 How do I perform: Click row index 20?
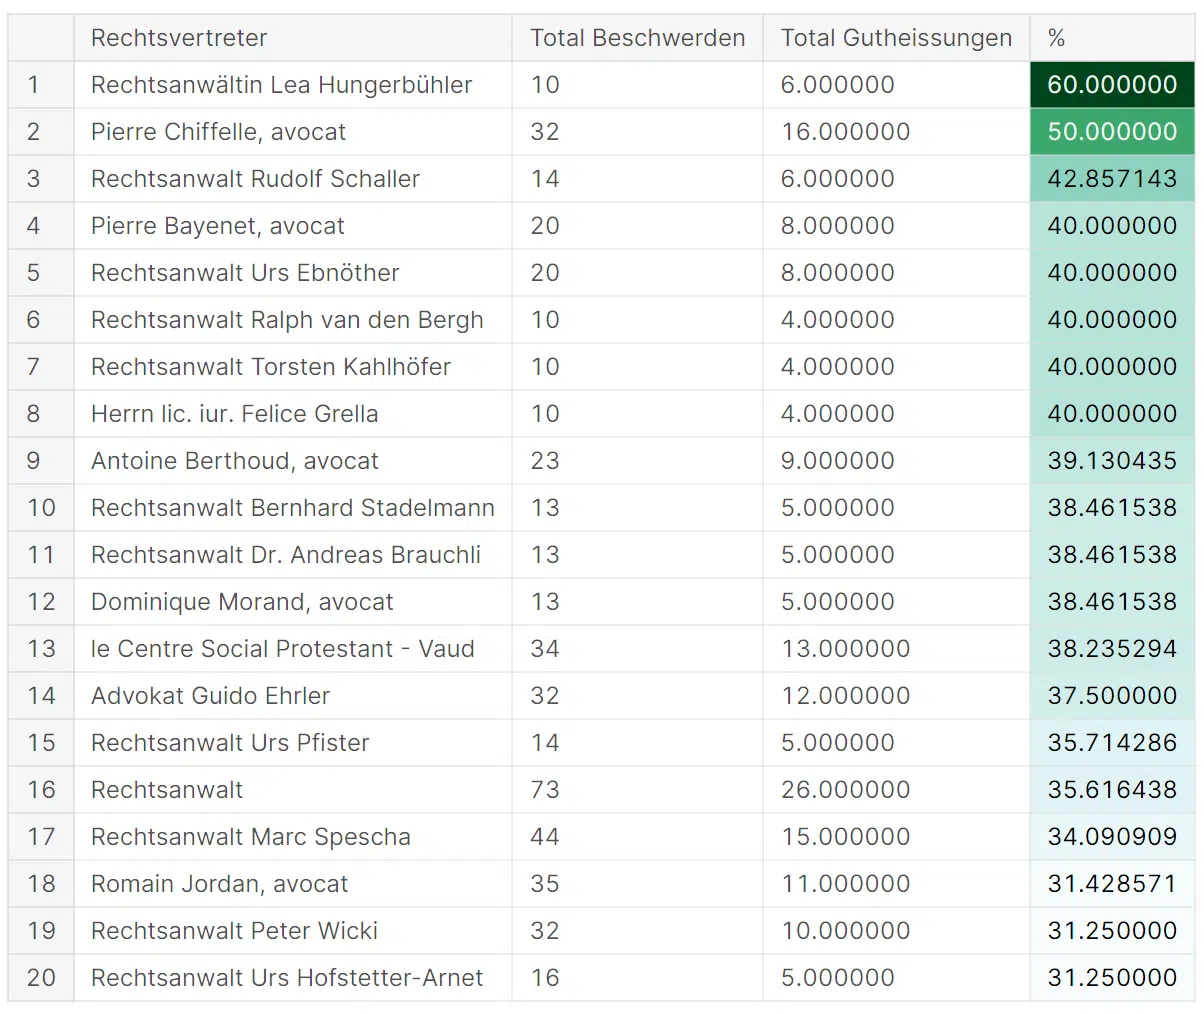(x=41, y=978)
